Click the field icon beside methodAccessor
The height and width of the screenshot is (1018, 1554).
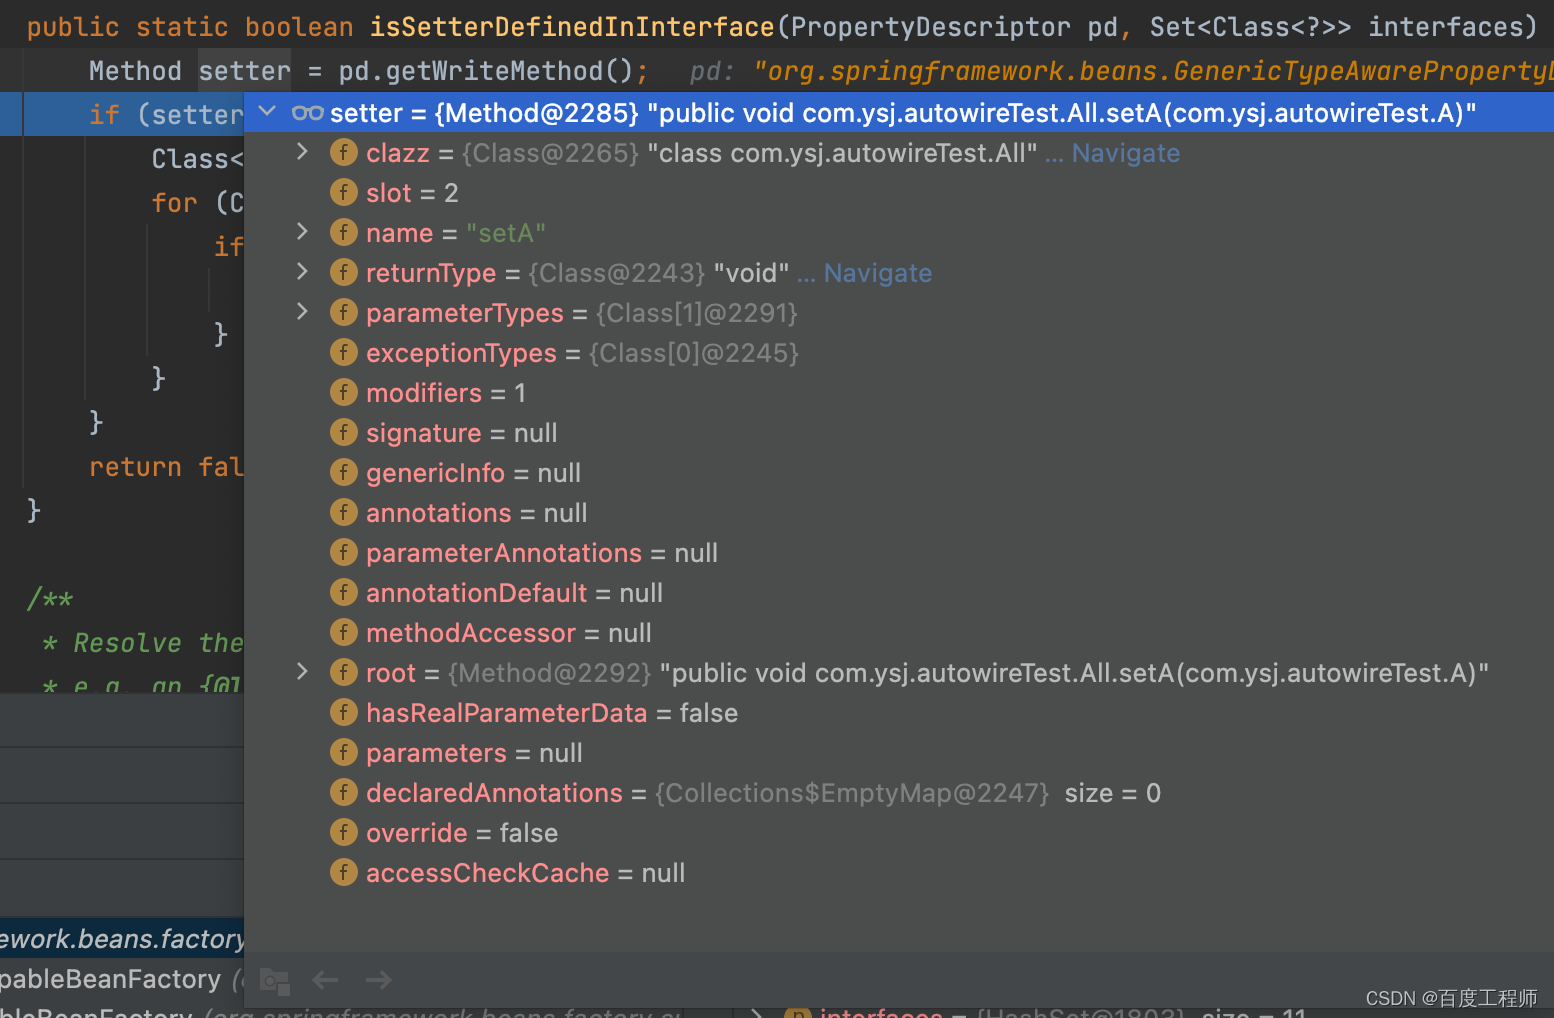[344, 633]
